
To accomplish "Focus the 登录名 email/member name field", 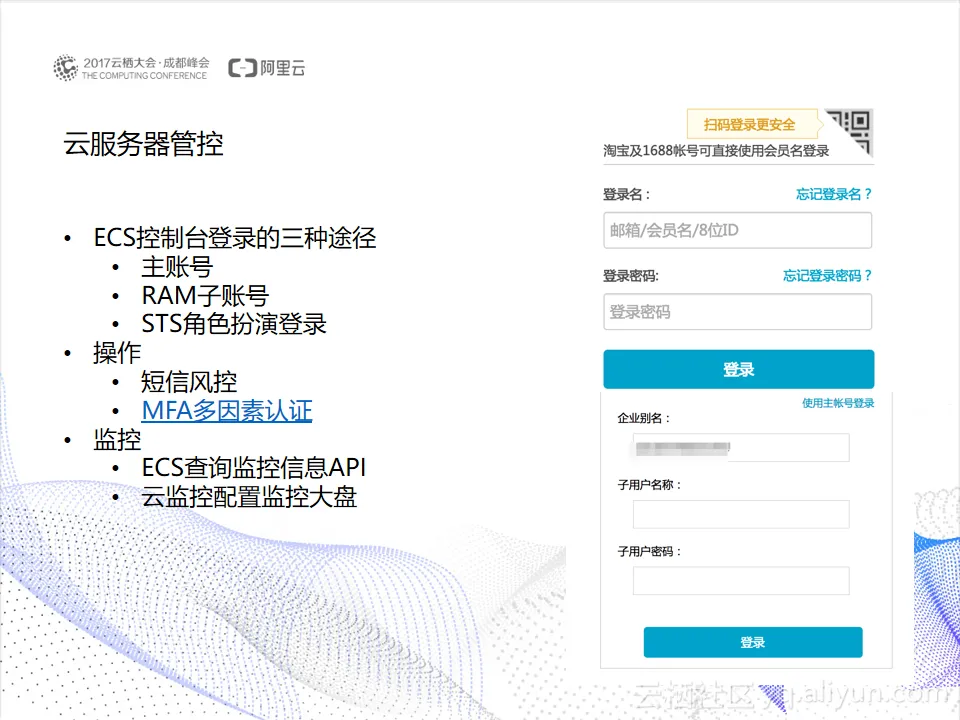I will point(737,230).
